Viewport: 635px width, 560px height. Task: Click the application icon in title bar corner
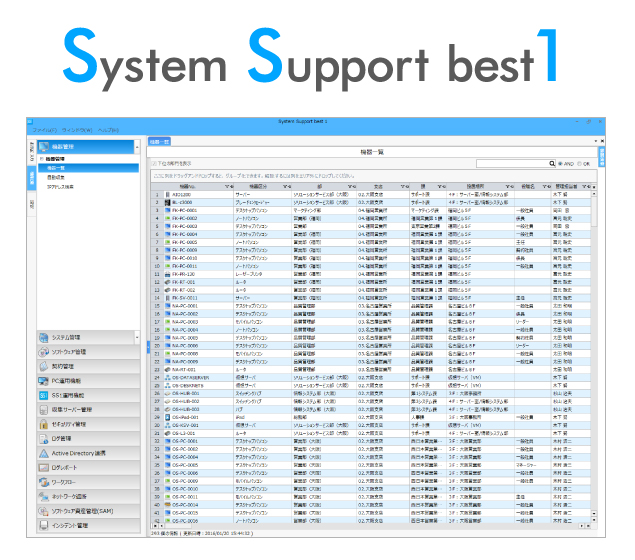(30, 121)
